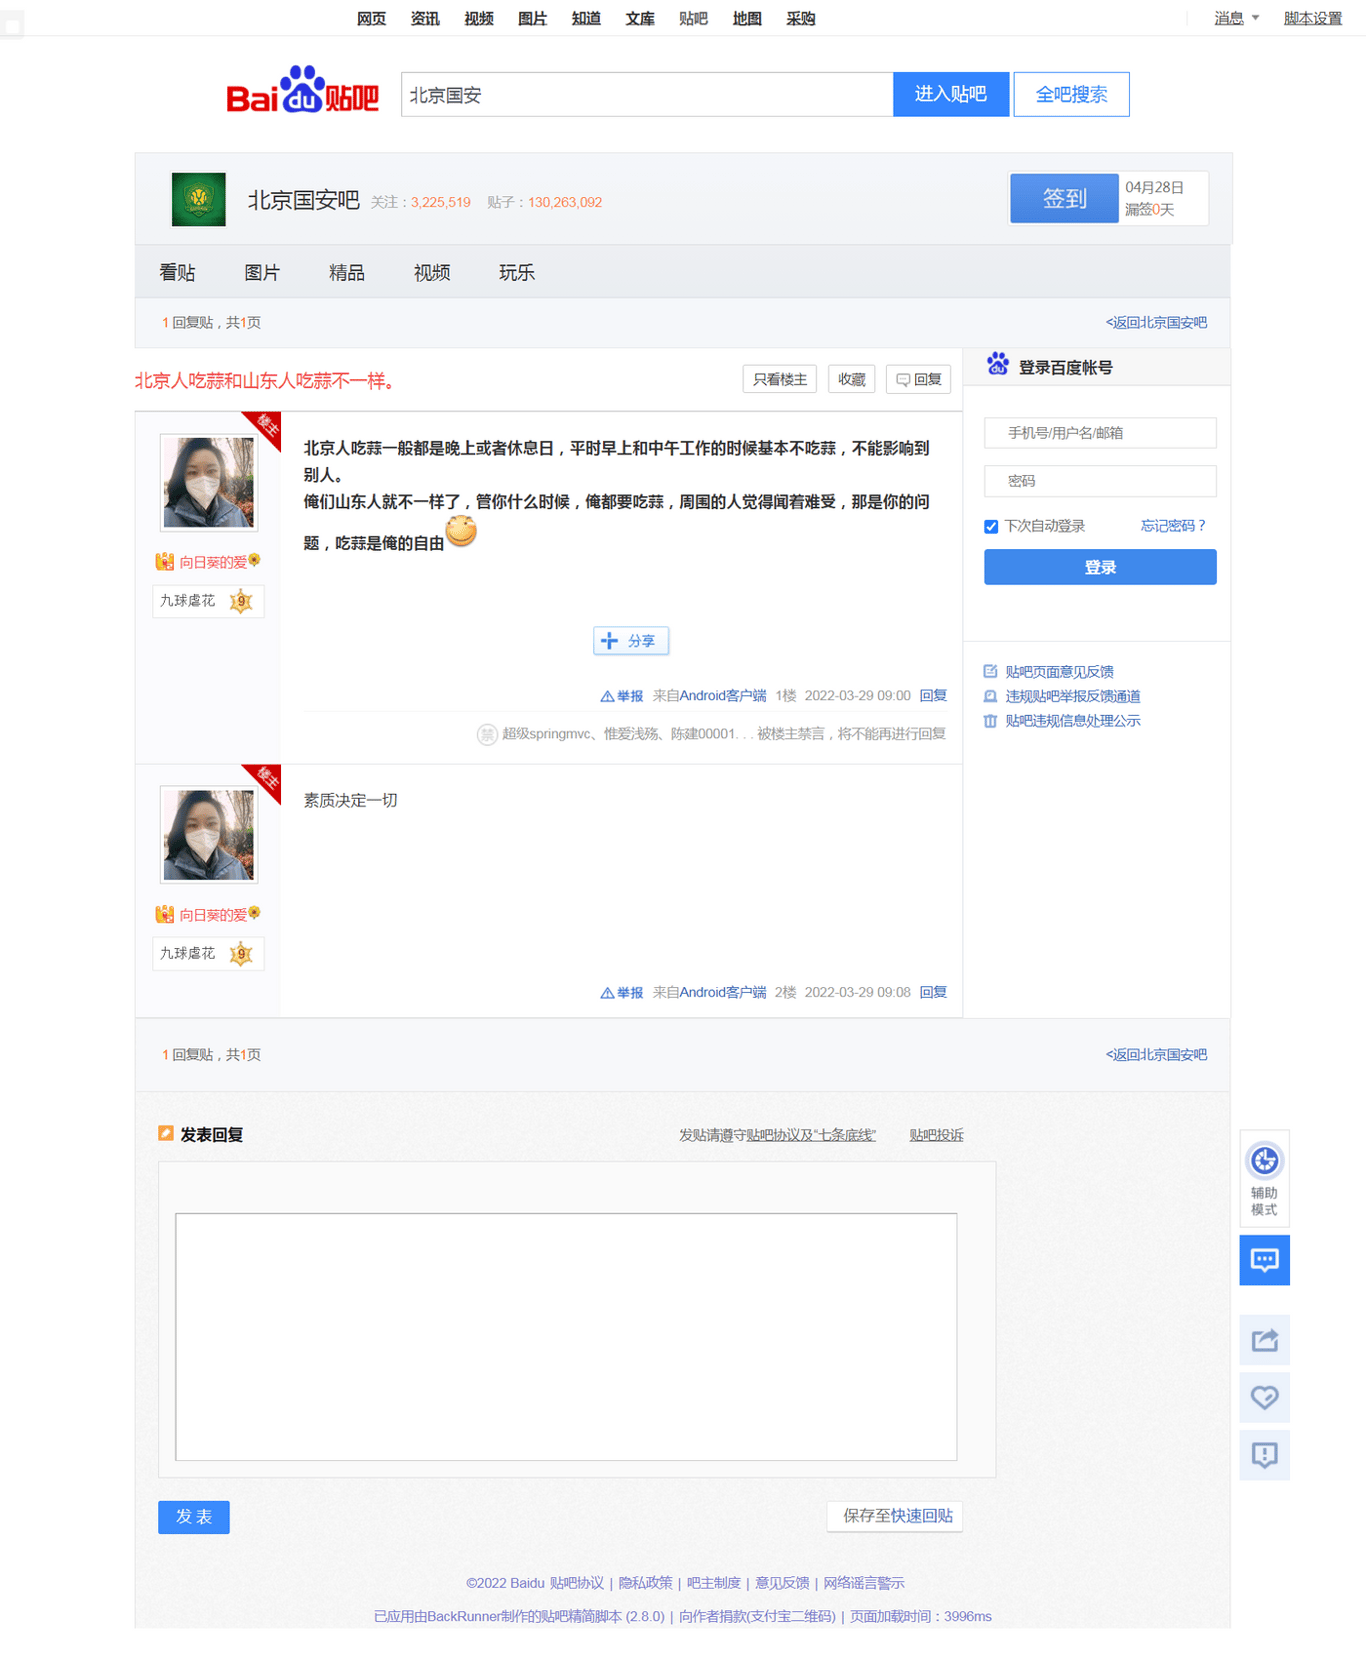Click Android客户端 link on the 2楼 post
Image resolution: width=1366 pixels, height=1657 pixels.
pos(723,993)
